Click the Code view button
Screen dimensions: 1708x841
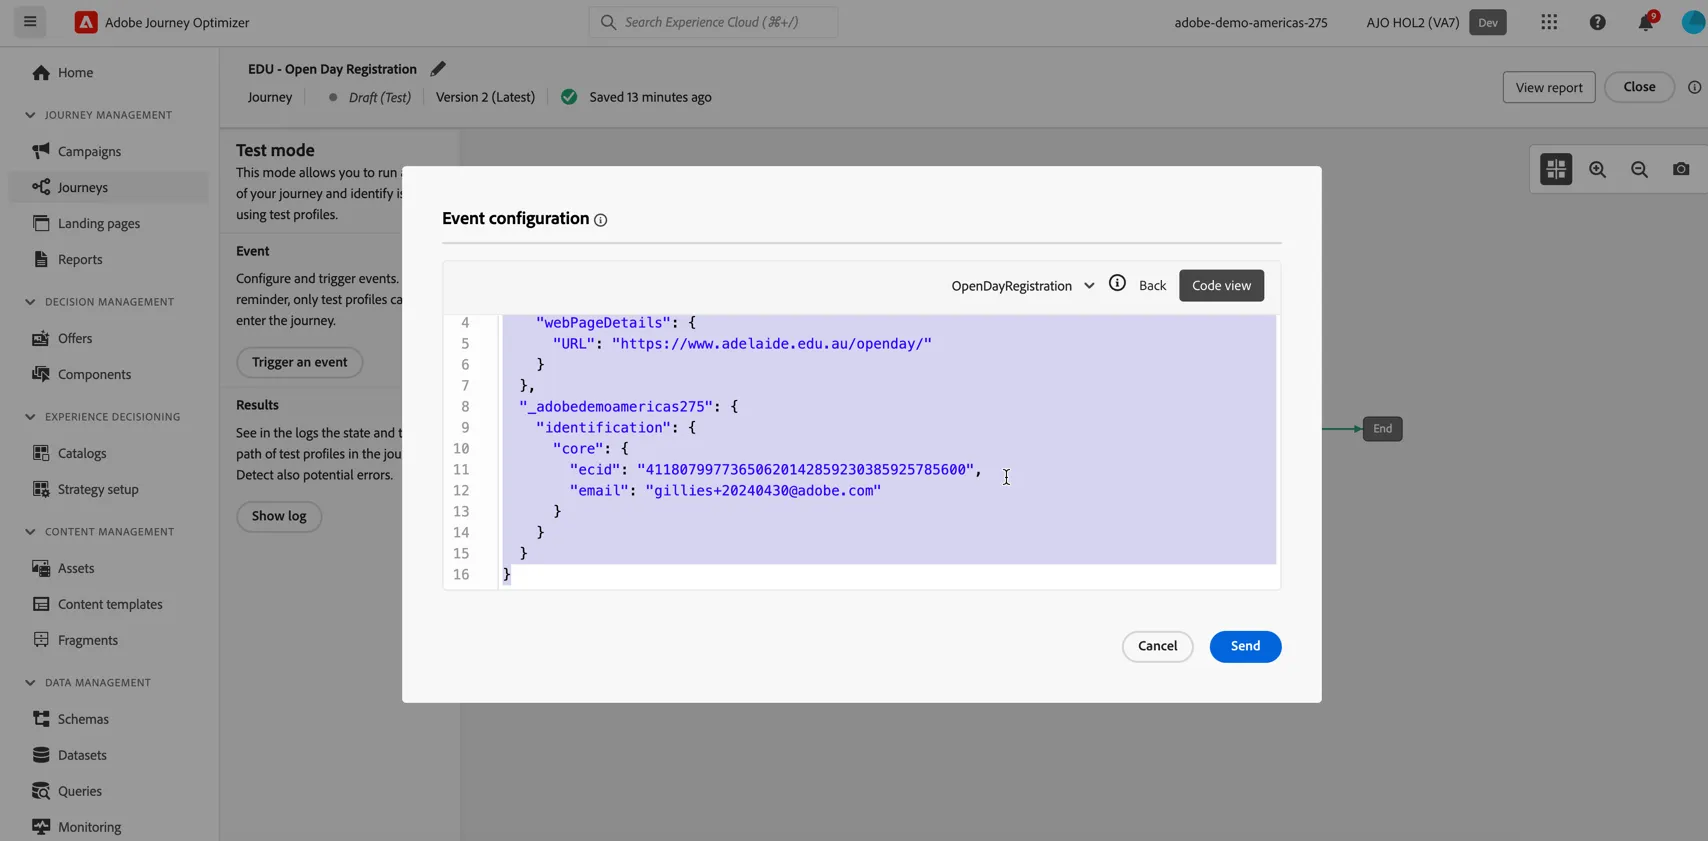[x=1221, y=286]
